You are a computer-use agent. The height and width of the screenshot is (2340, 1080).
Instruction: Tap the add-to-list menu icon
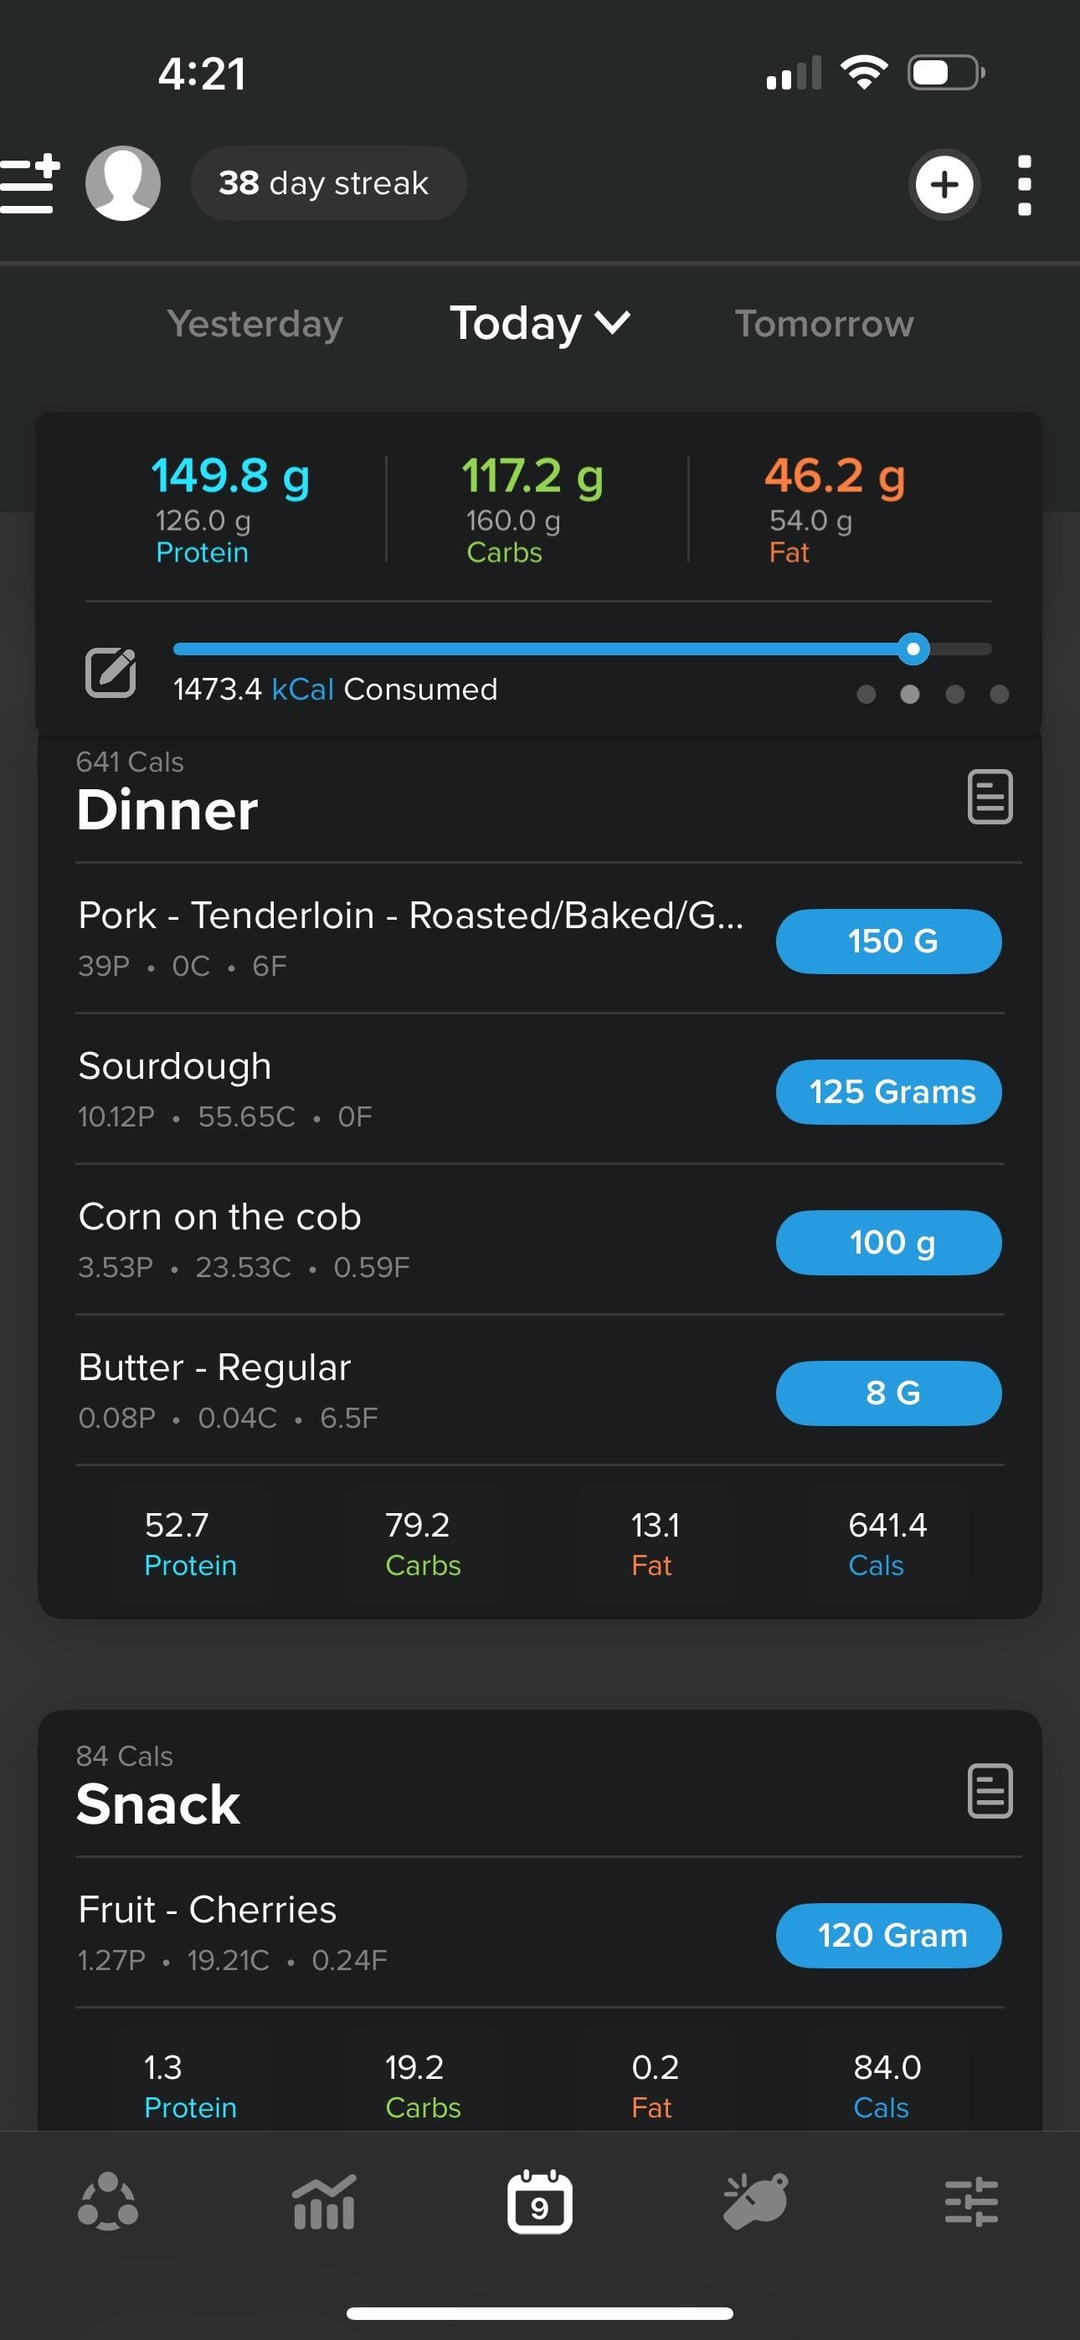[30, 184]
